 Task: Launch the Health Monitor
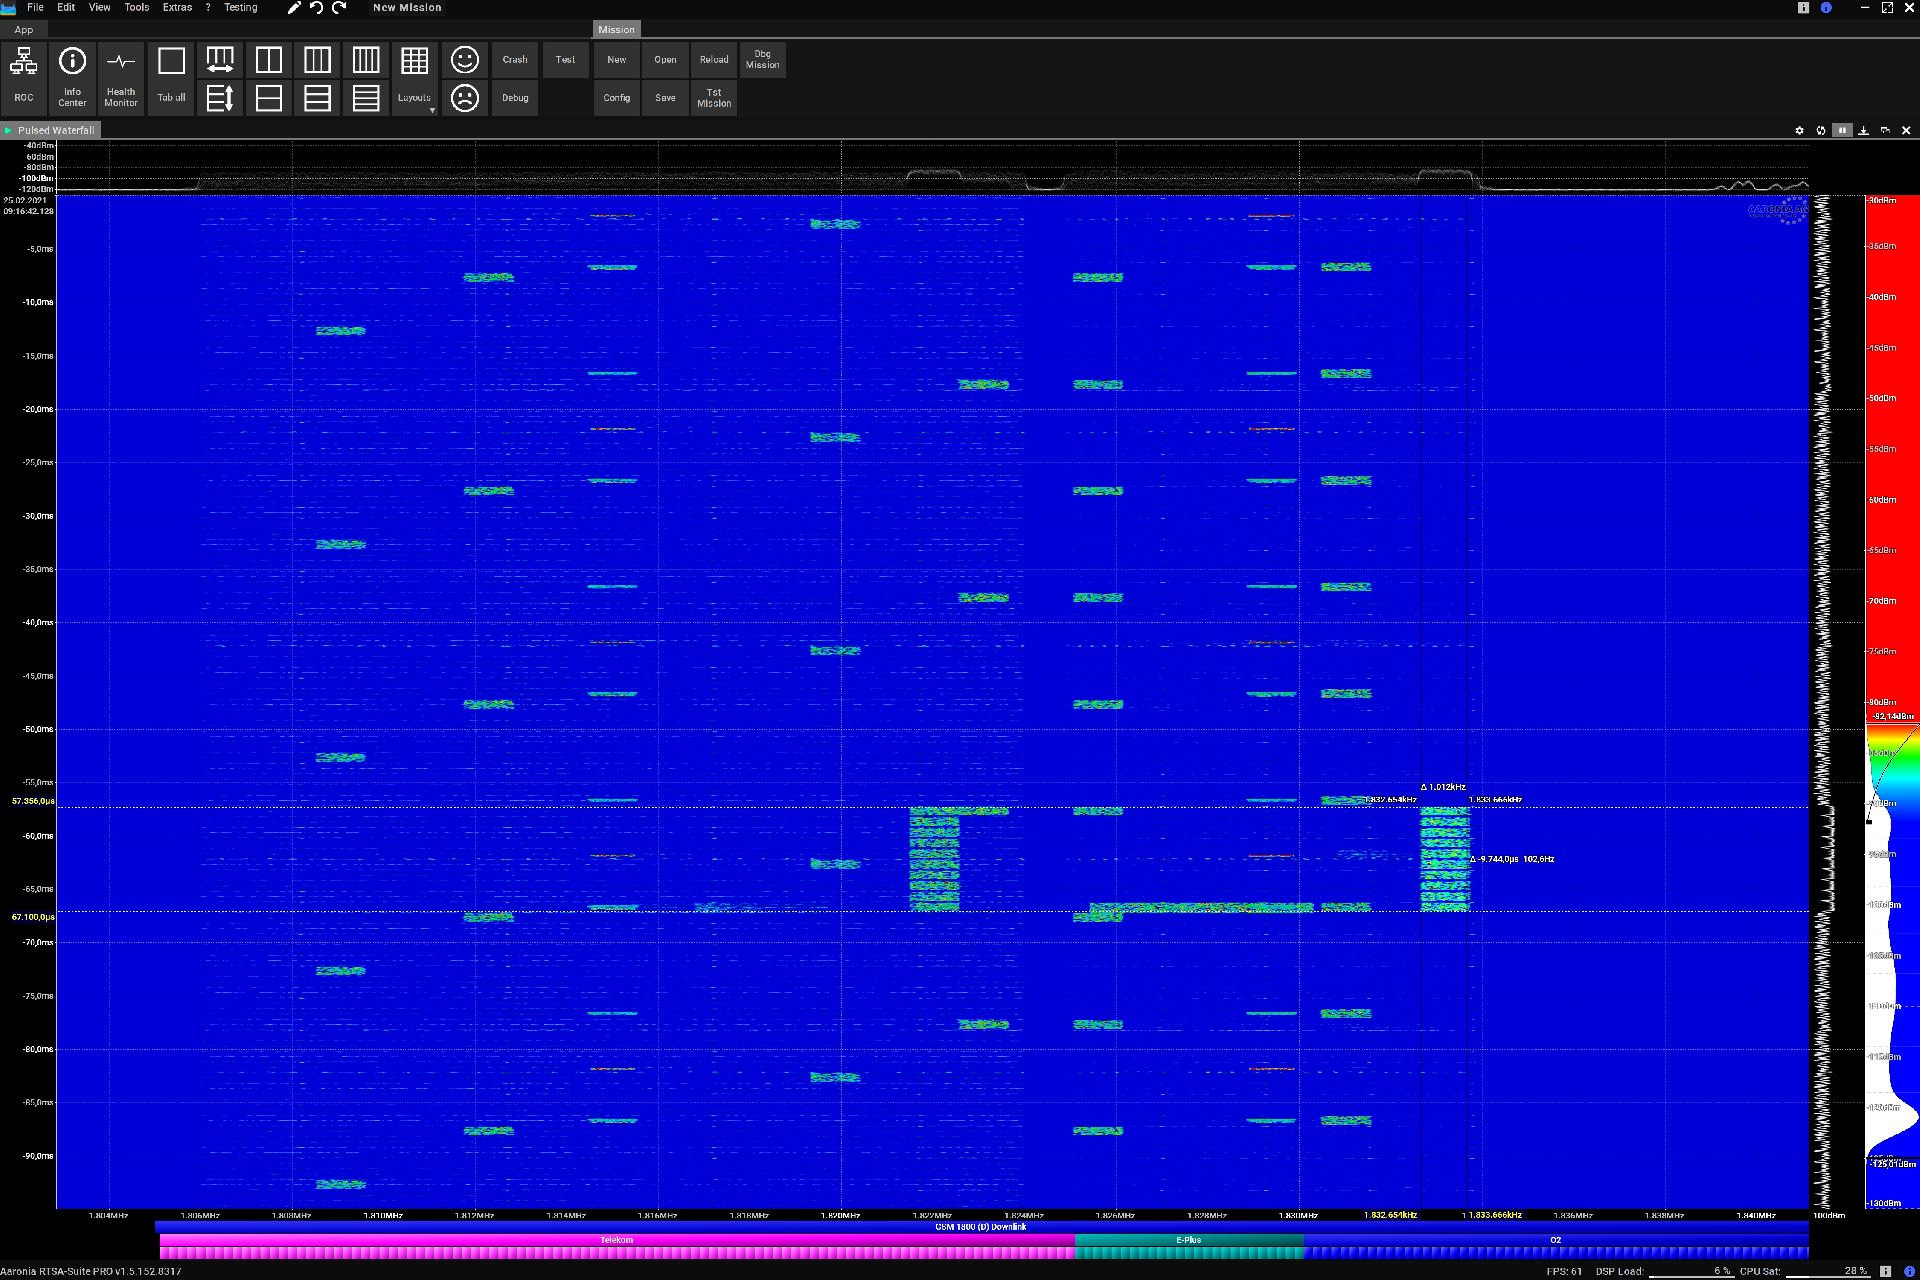click(x=121, y=78)
